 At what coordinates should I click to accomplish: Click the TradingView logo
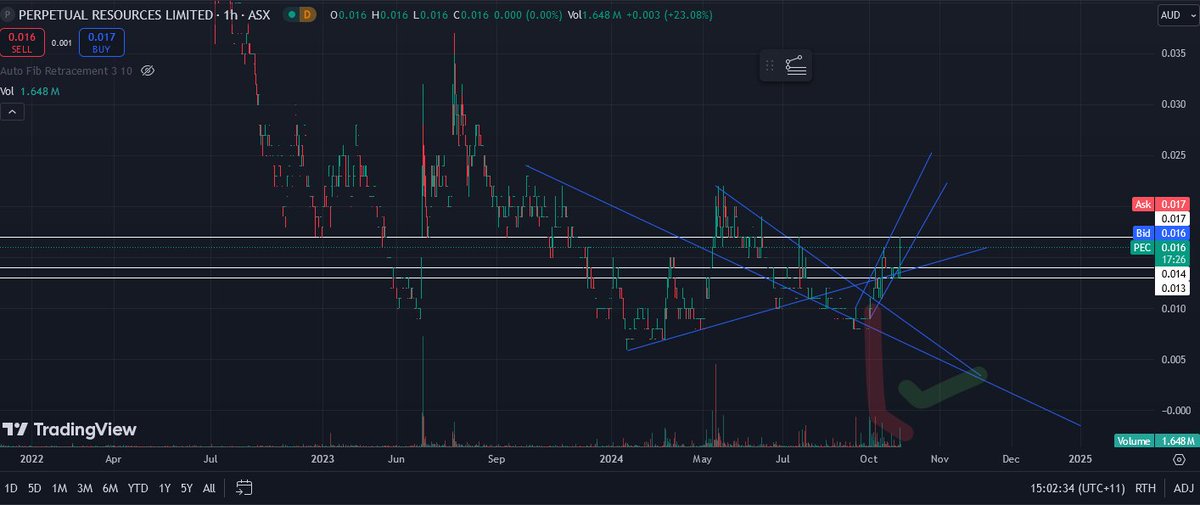[69, 429]
